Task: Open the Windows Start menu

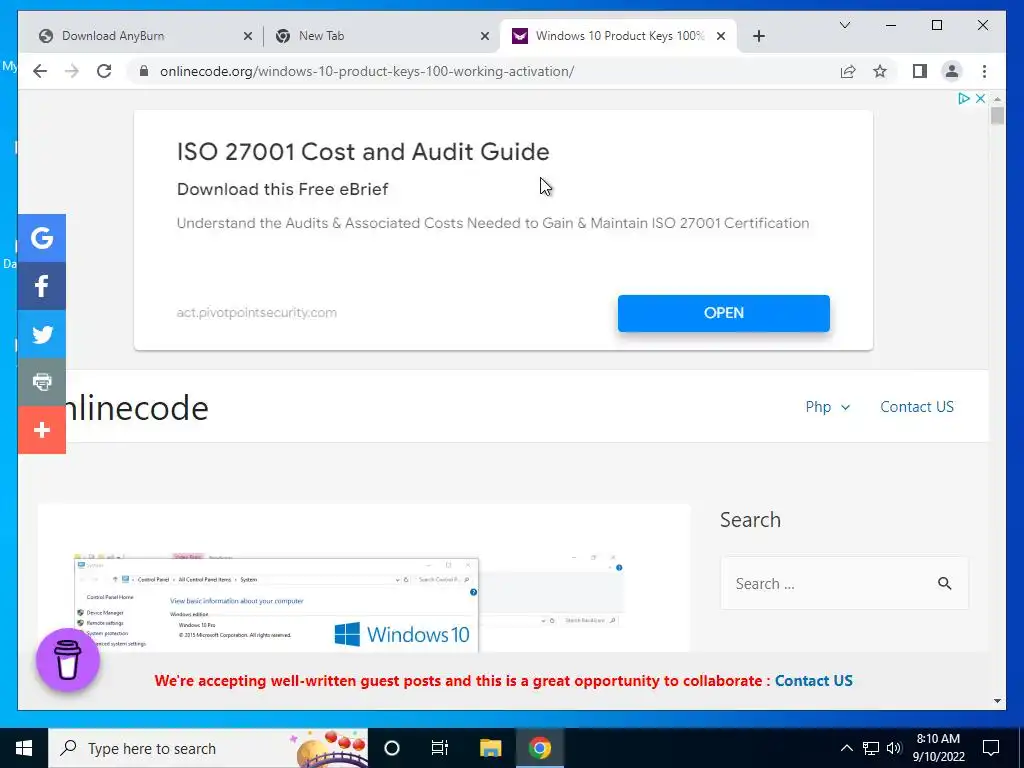Action: tap(24, 748)
